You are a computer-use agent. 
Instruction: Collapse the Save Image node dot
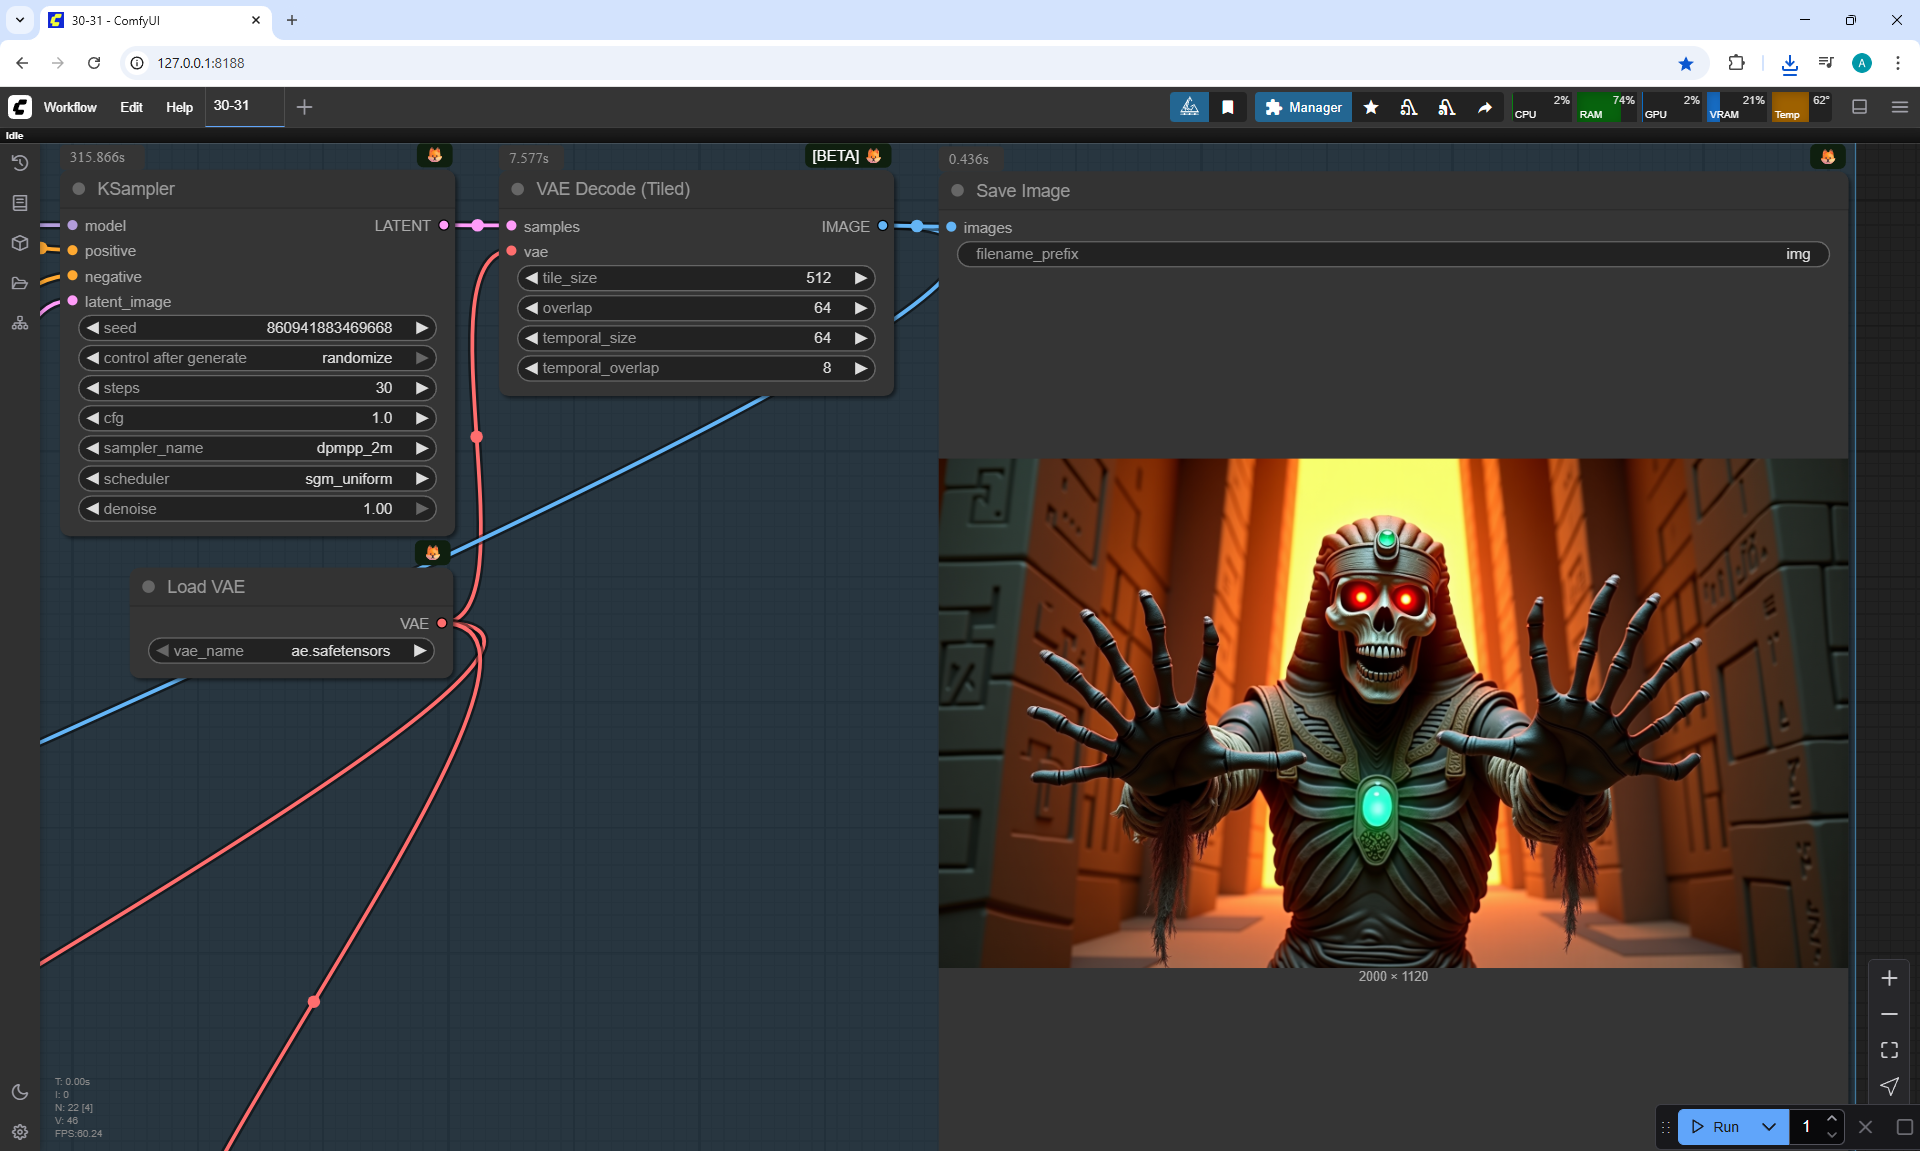(958, 191)
